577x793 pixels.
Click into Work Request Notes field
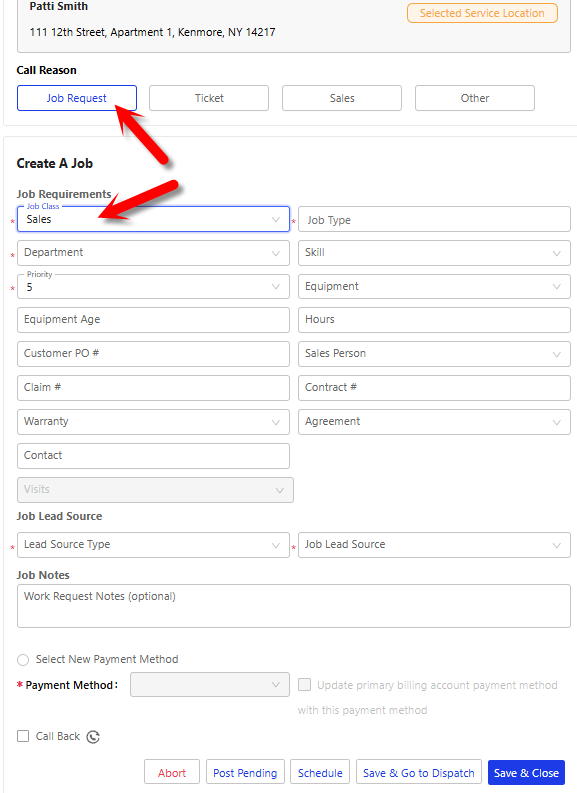tap(294, 606)
